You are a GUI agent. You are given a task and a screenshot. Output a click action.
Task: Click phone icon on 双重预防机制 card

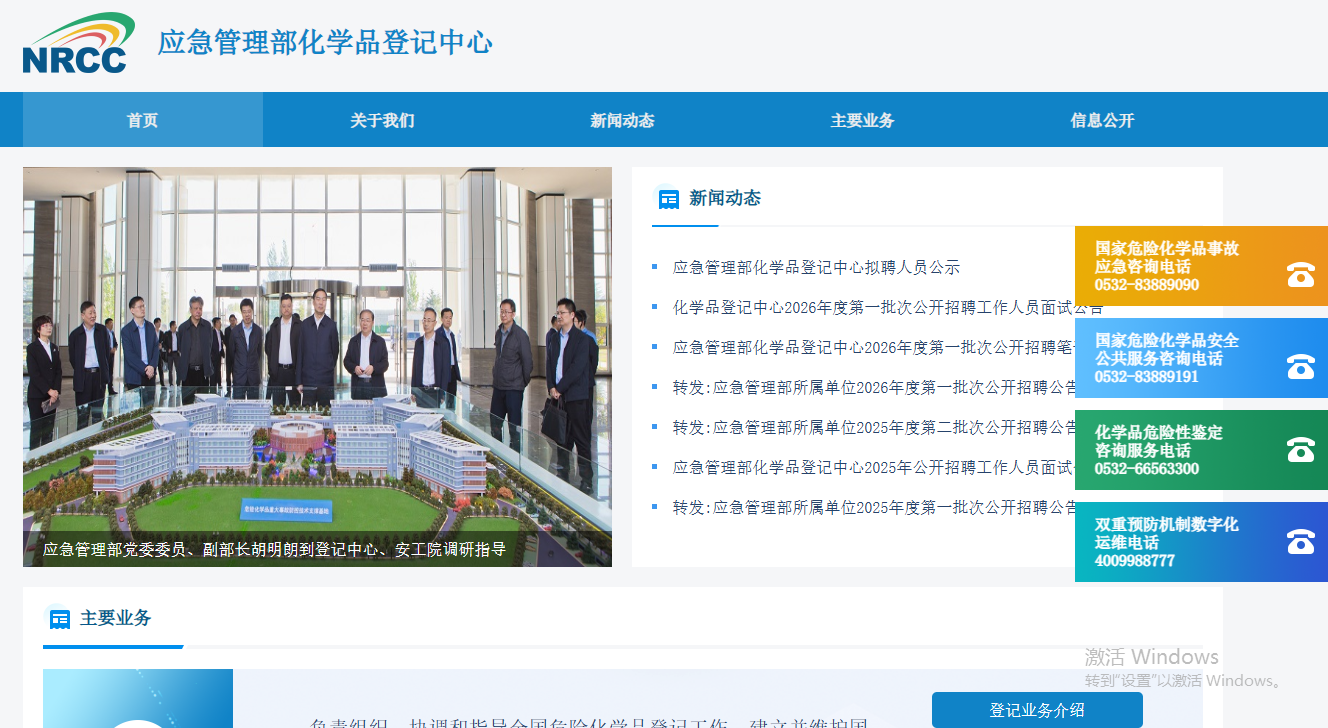[1300, 541]
